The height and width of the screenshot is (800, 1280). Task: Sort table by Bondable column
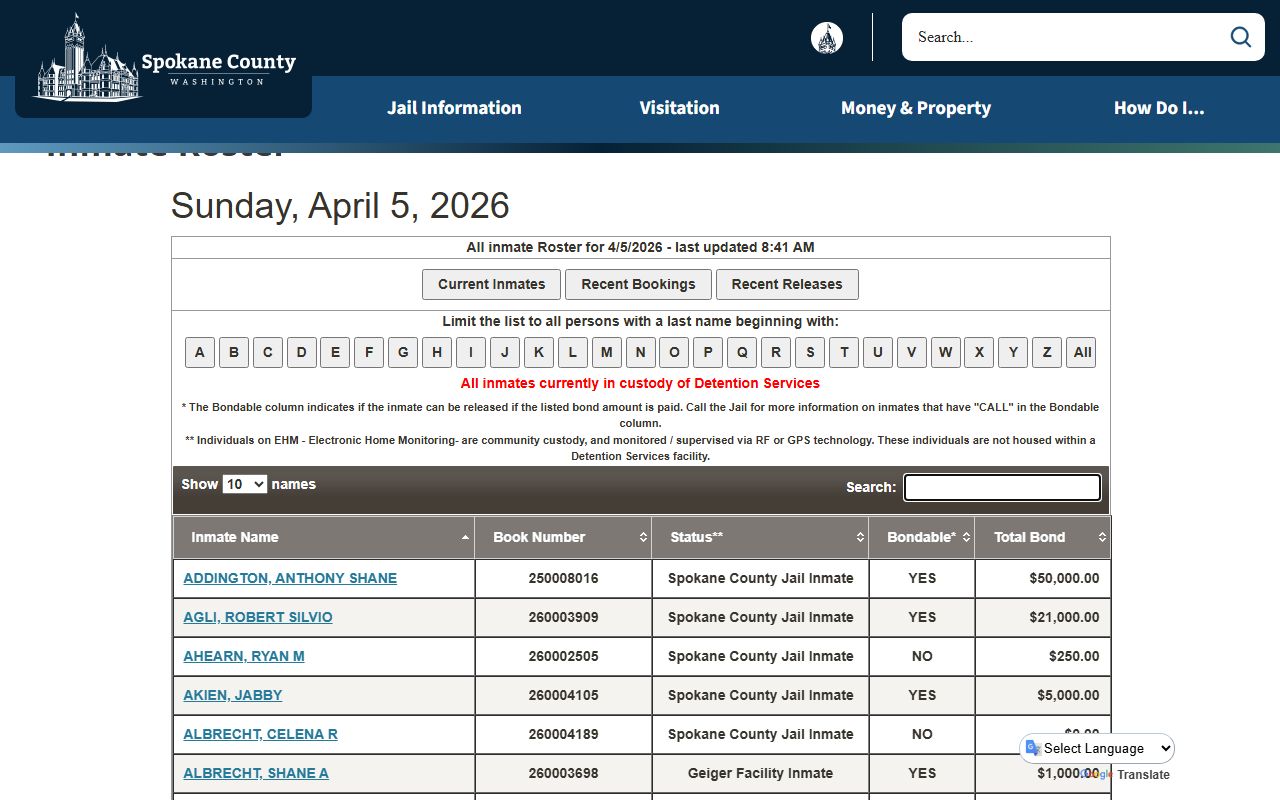tap(921, 537)
